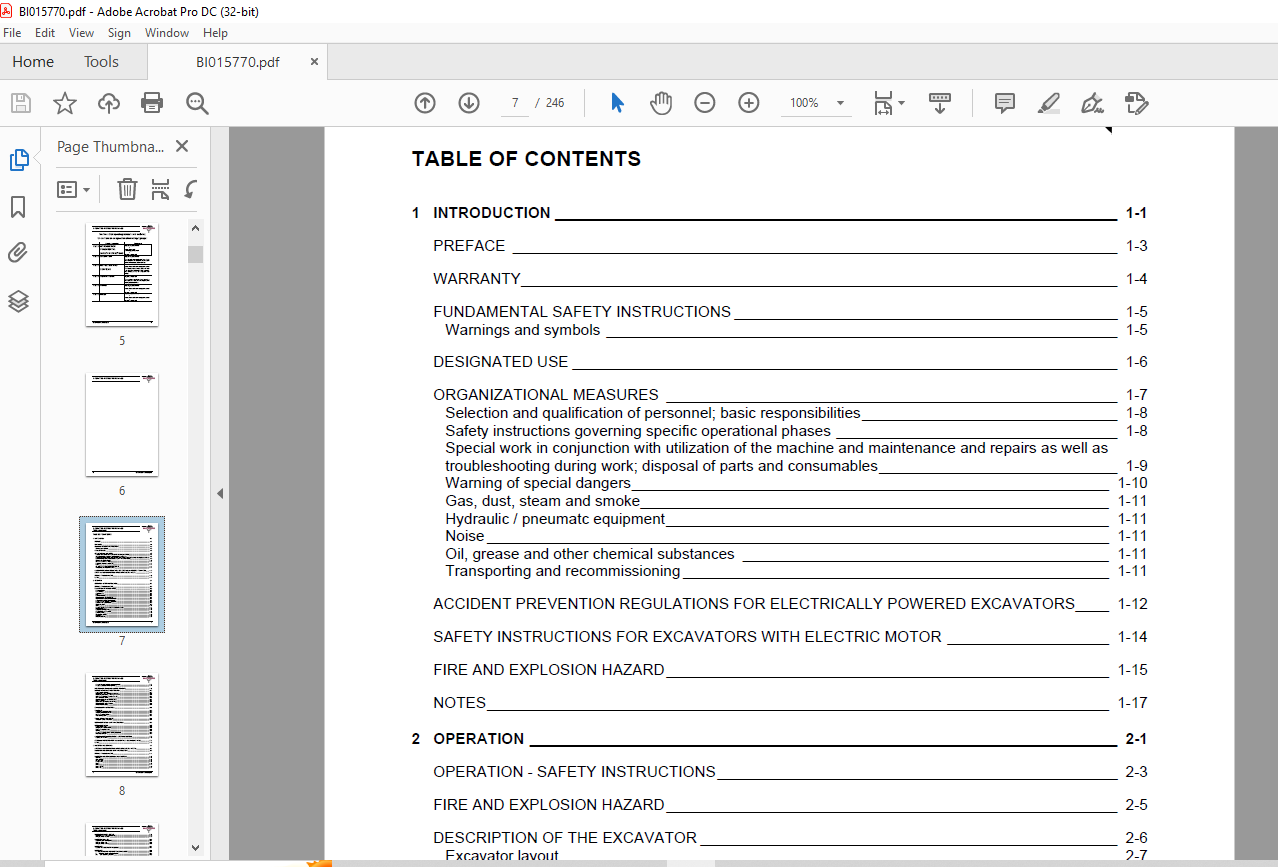Click Warnings and symbols entry
The image size is (1278, 867).
796,330
